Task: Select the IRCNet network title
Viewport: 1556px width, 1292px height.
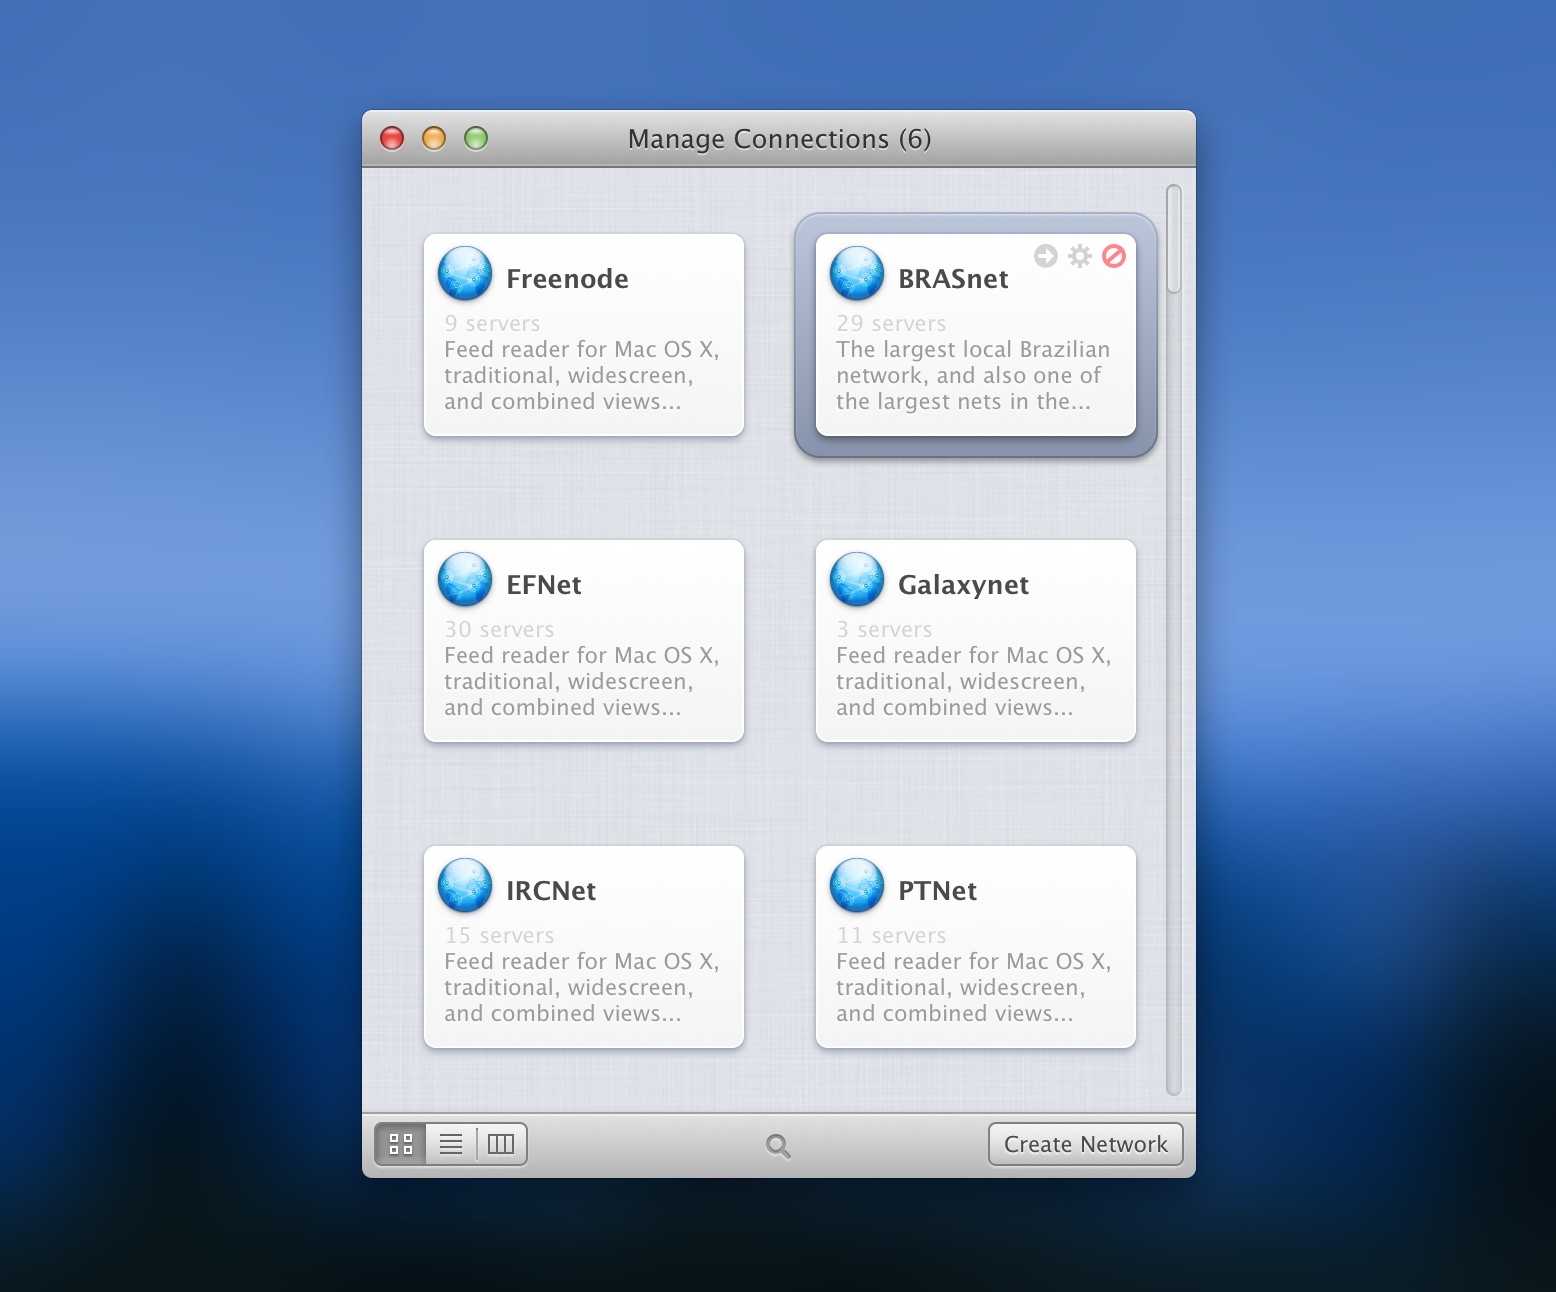Action: pyautogui.click(x=551, y=891)
